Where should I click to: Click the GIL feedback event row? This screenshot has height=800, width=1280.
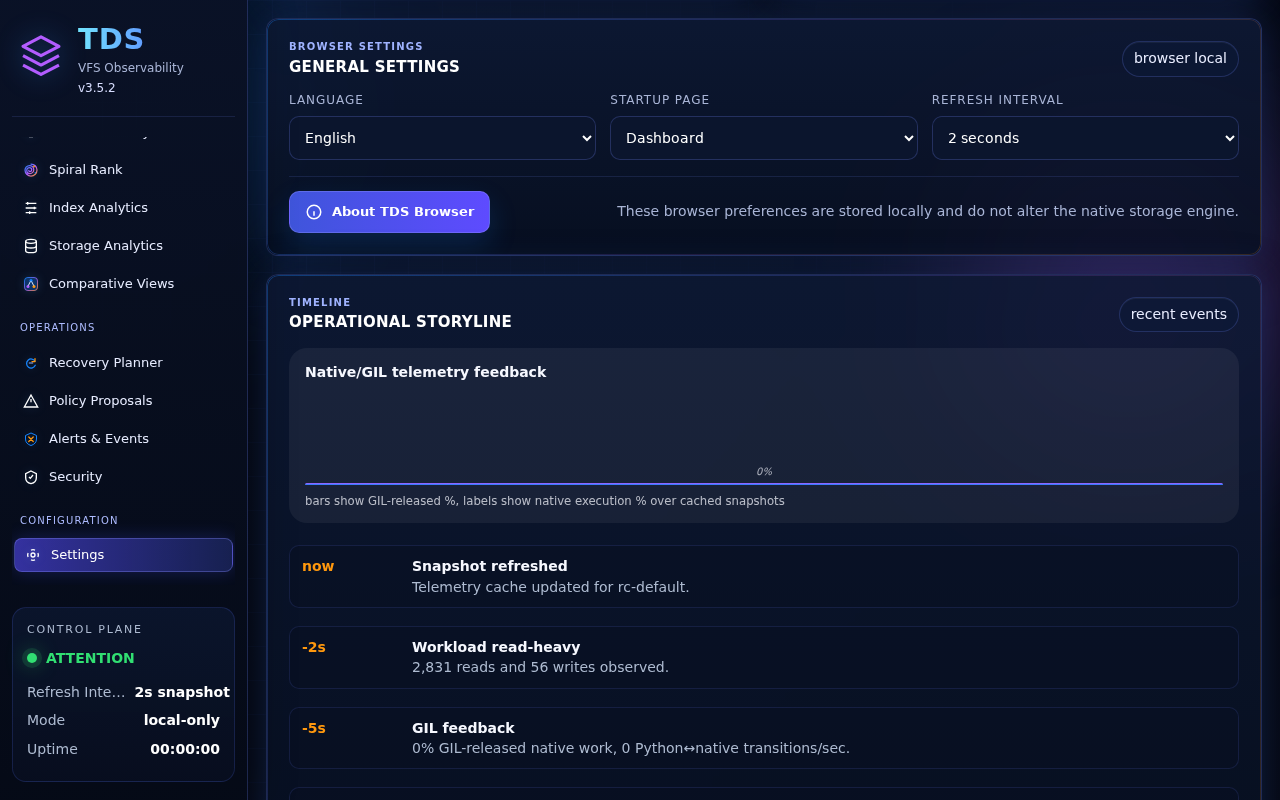pos(764,738)
